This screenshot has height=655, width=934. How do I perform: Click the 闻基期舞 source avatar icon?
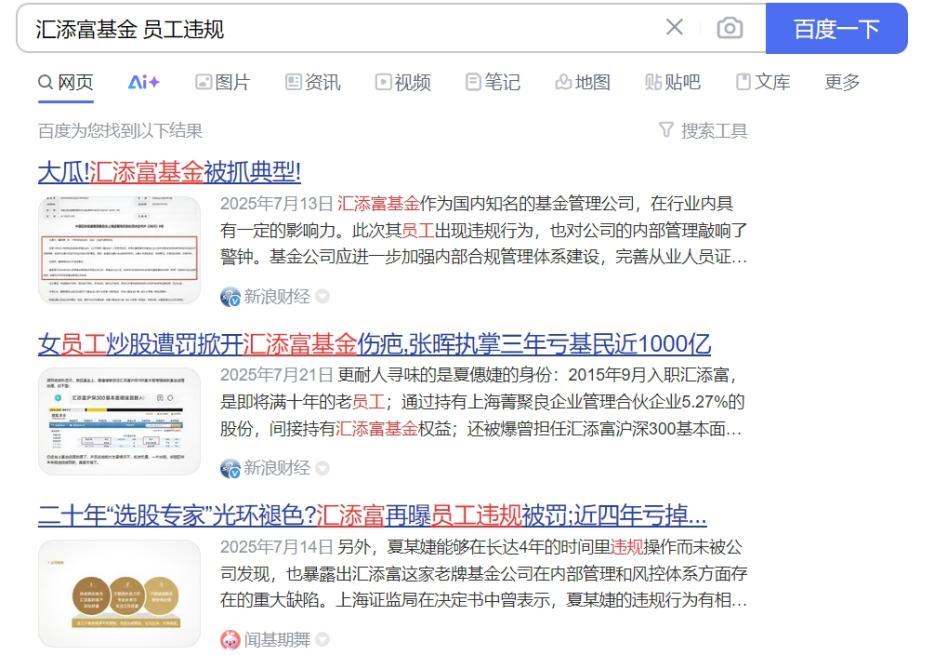(230, 639)
